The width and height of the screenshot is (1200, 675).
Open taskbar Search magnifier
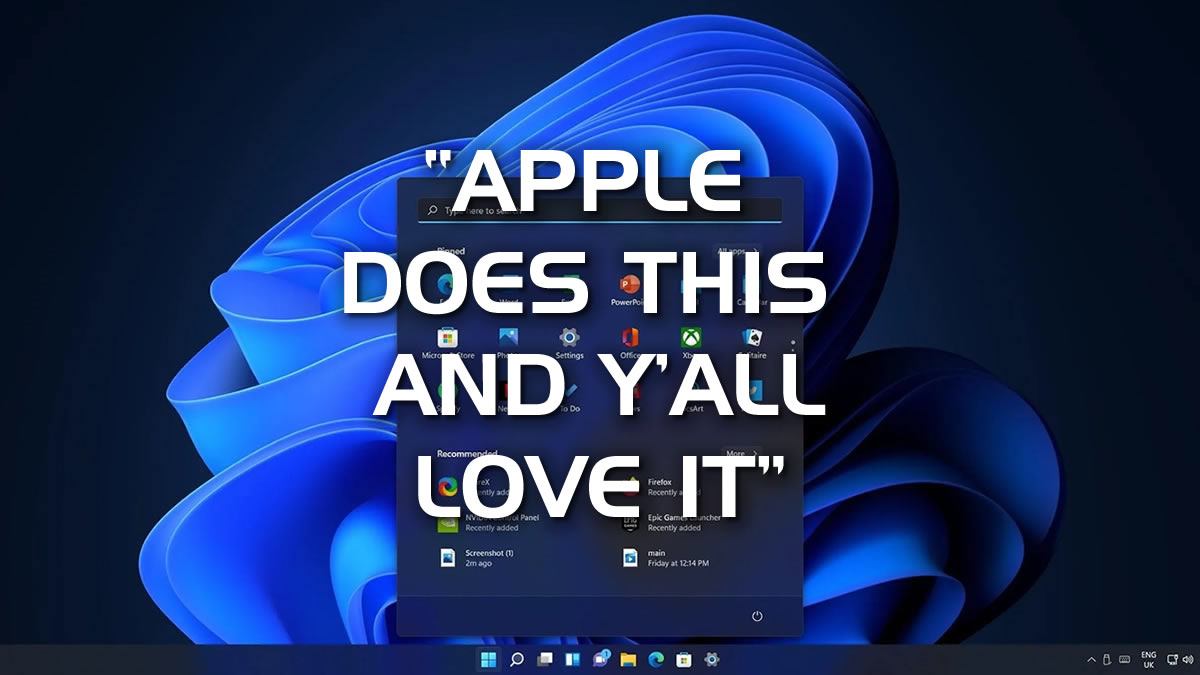(517, 659)
